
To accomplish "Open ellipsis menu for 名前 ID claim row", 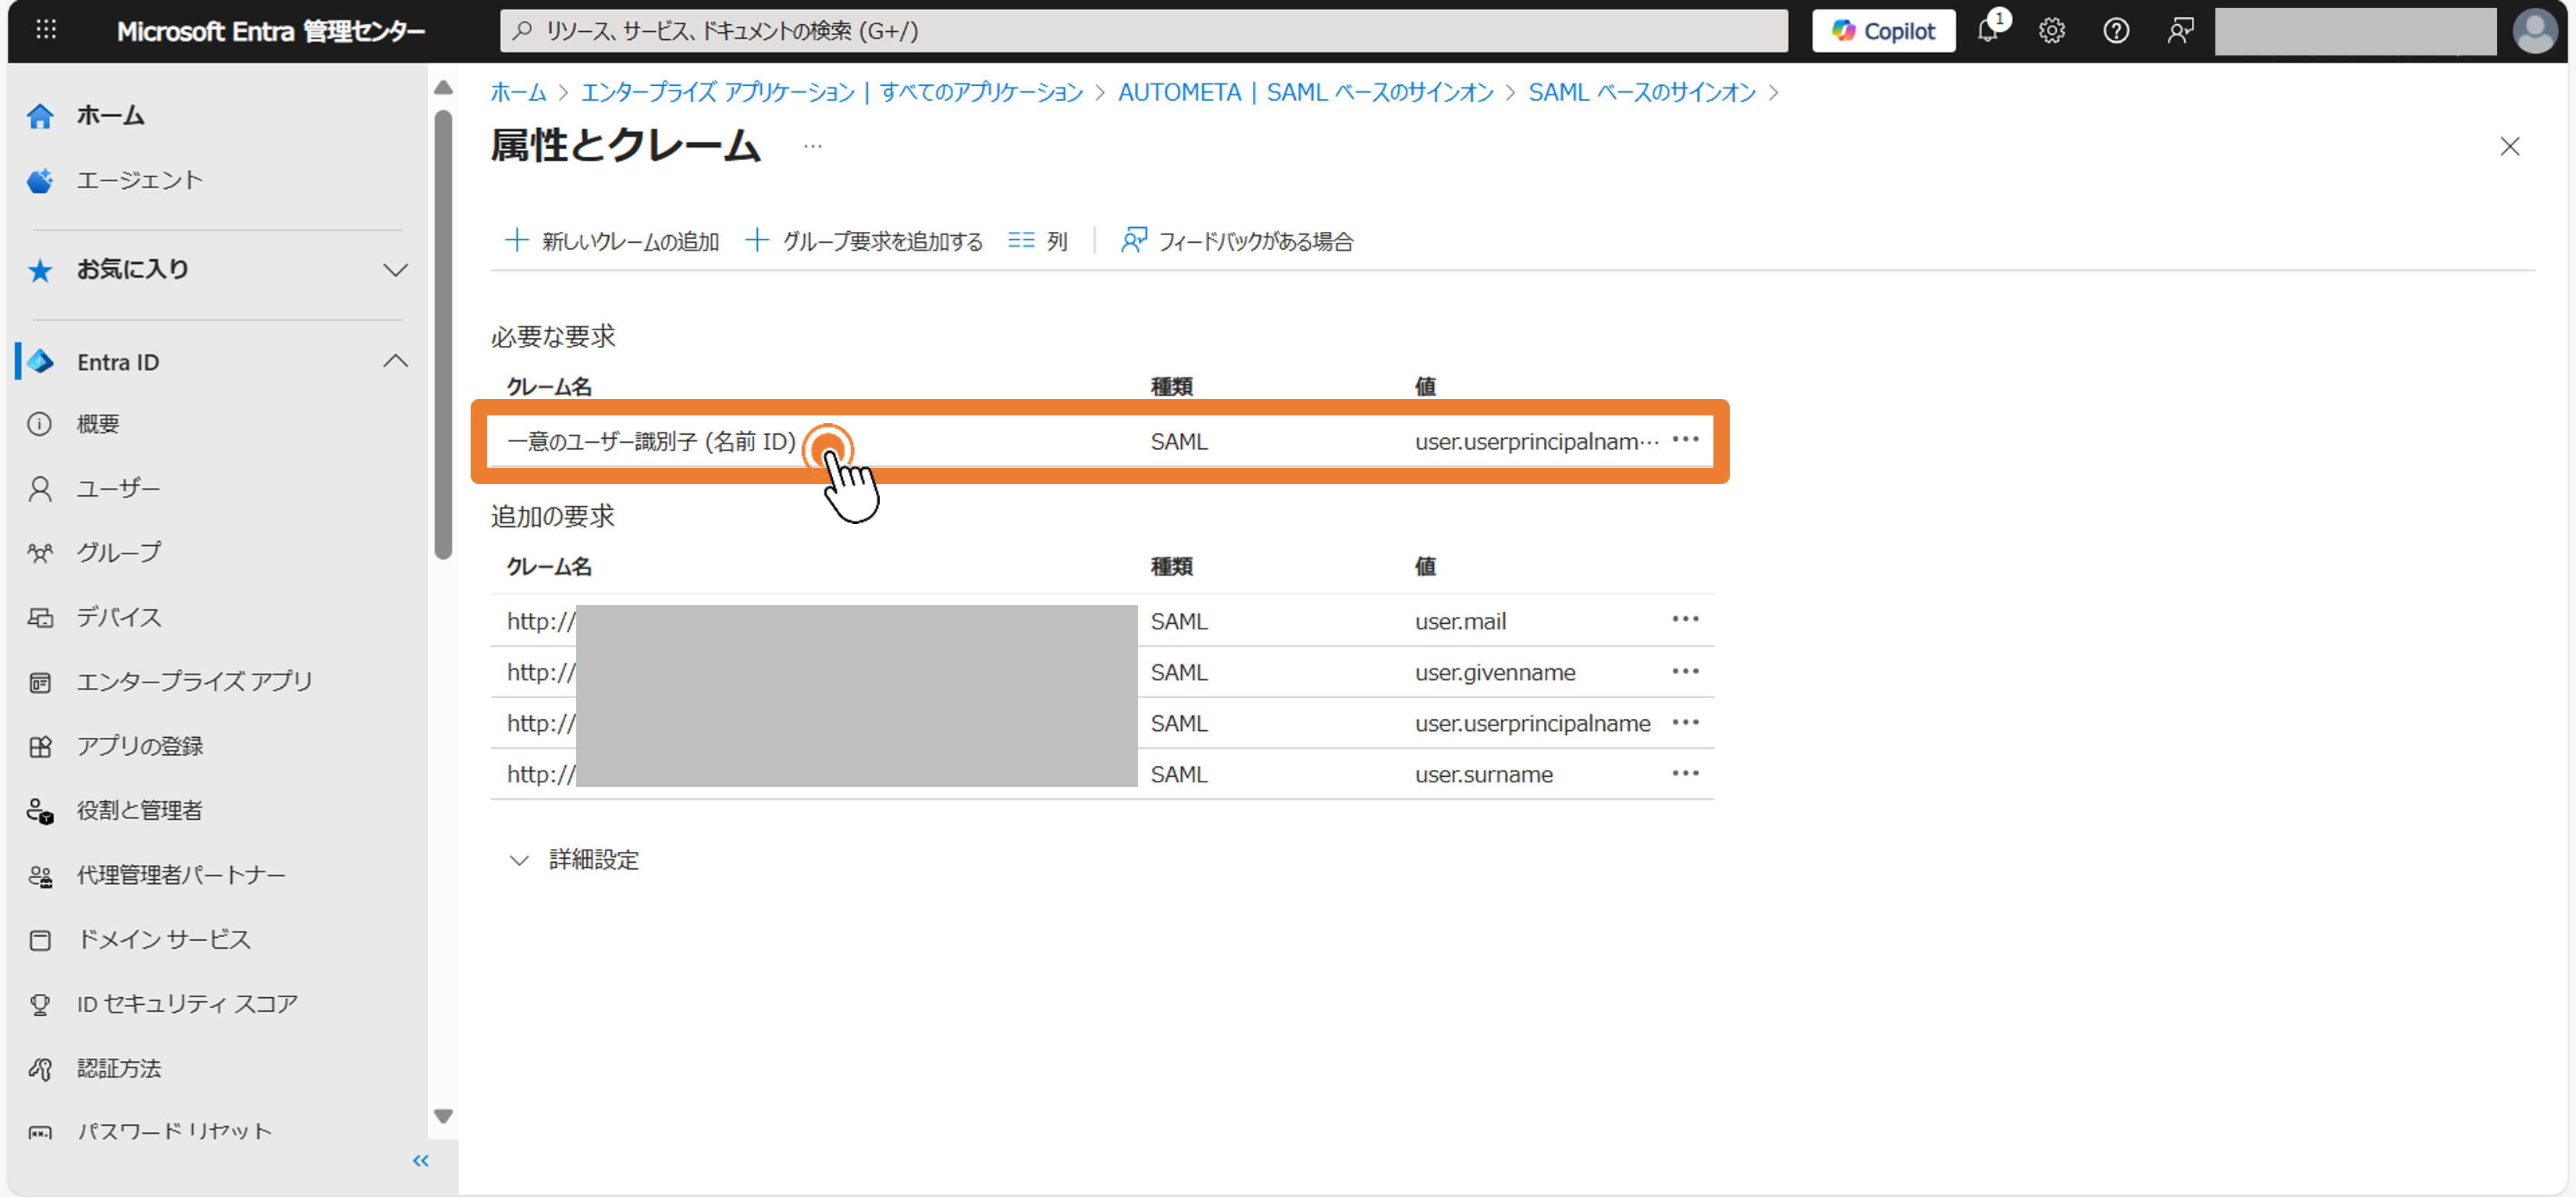I will pos(1685,440).
